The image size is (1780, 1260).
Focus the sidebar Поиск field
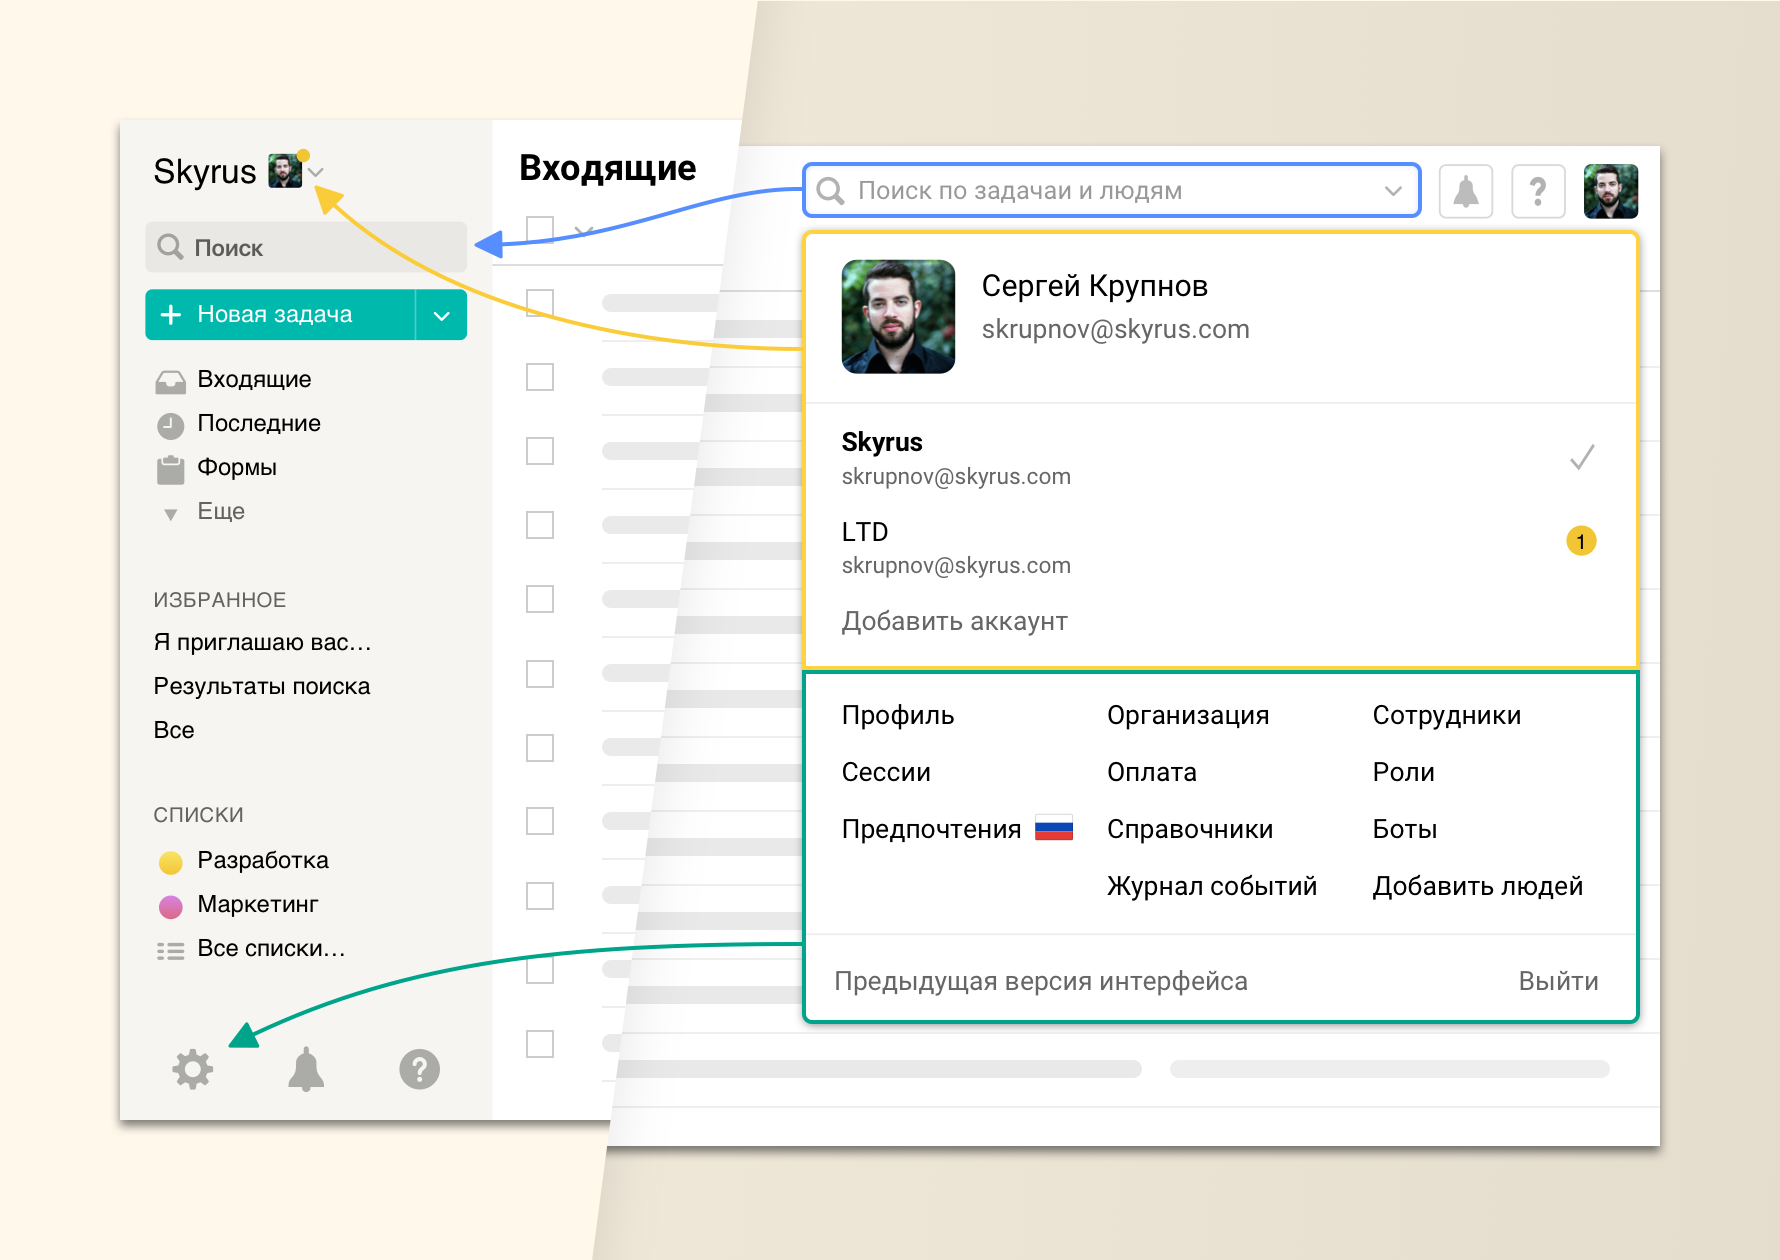(306, 247)
